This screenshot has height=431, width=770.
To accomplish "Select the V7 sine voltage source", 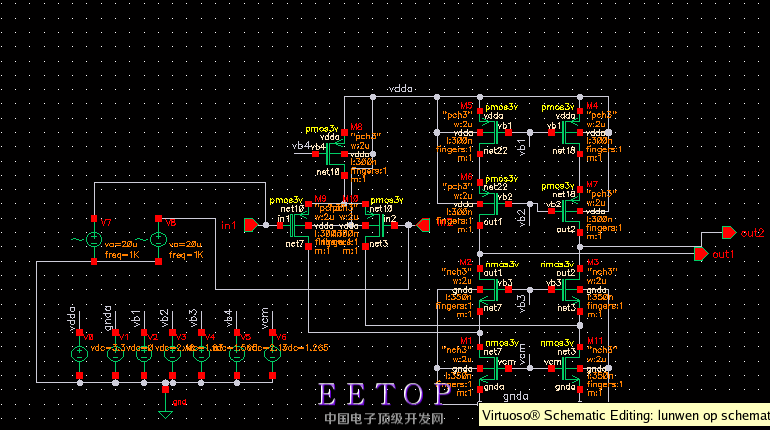I will click(x=92, y=240).
